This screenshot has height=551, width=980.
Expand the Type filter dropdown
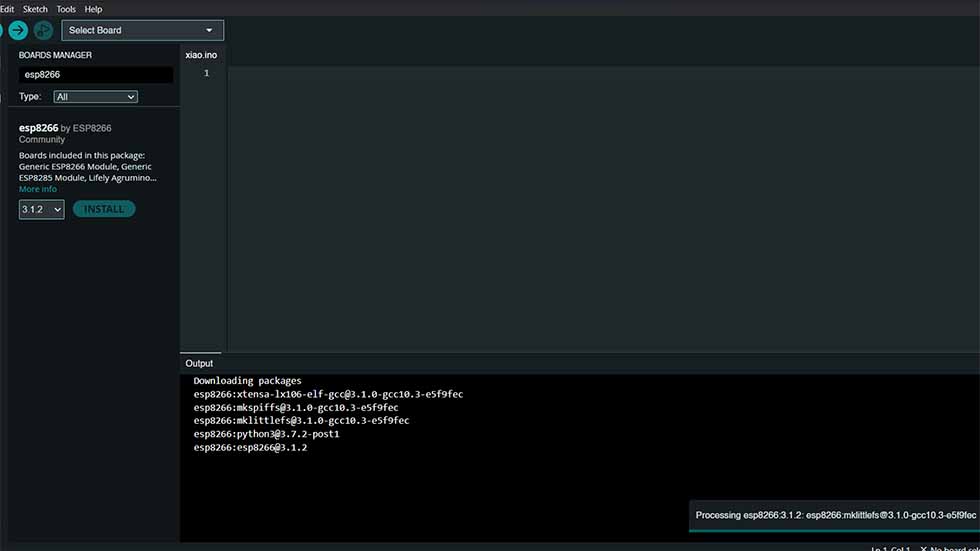pyautogui.click(x=96, y=97)
